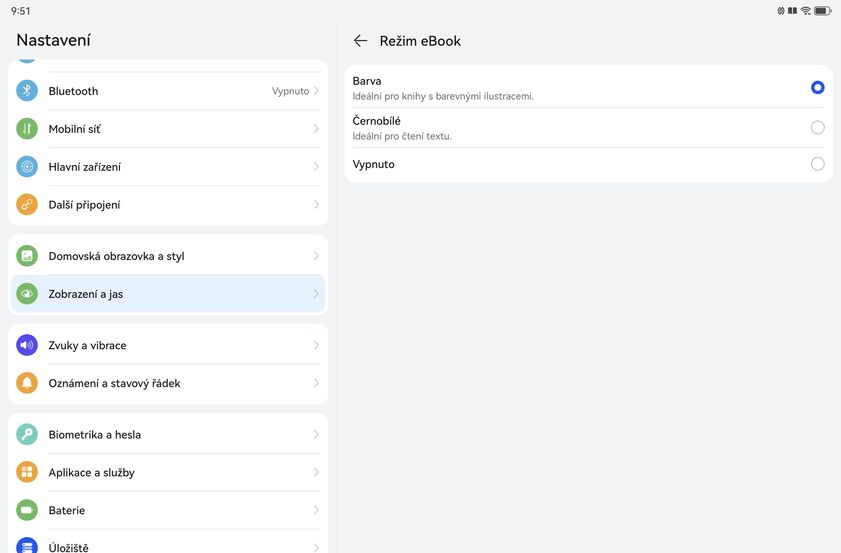Tap the battery indicator in status bar
The image size is (841, 553).
[x=822, y=11]
